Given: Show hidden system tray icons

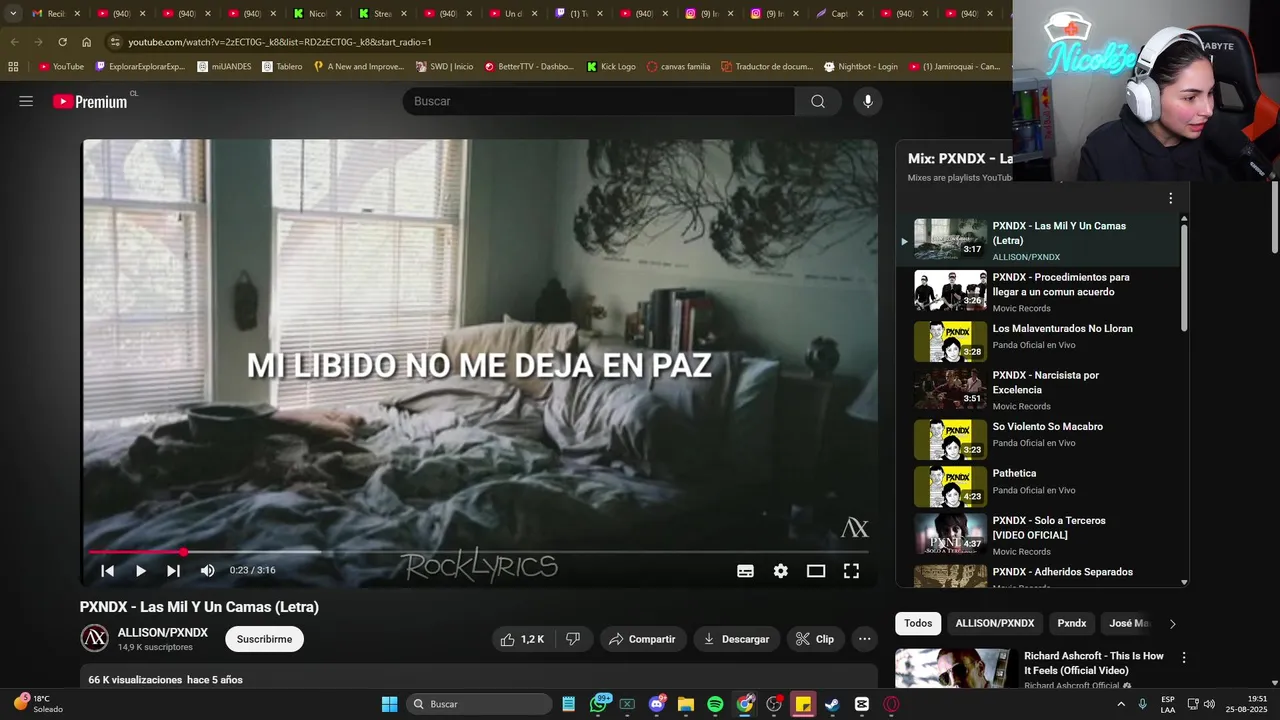Looking at the screenshot, I should [1121, 704].
